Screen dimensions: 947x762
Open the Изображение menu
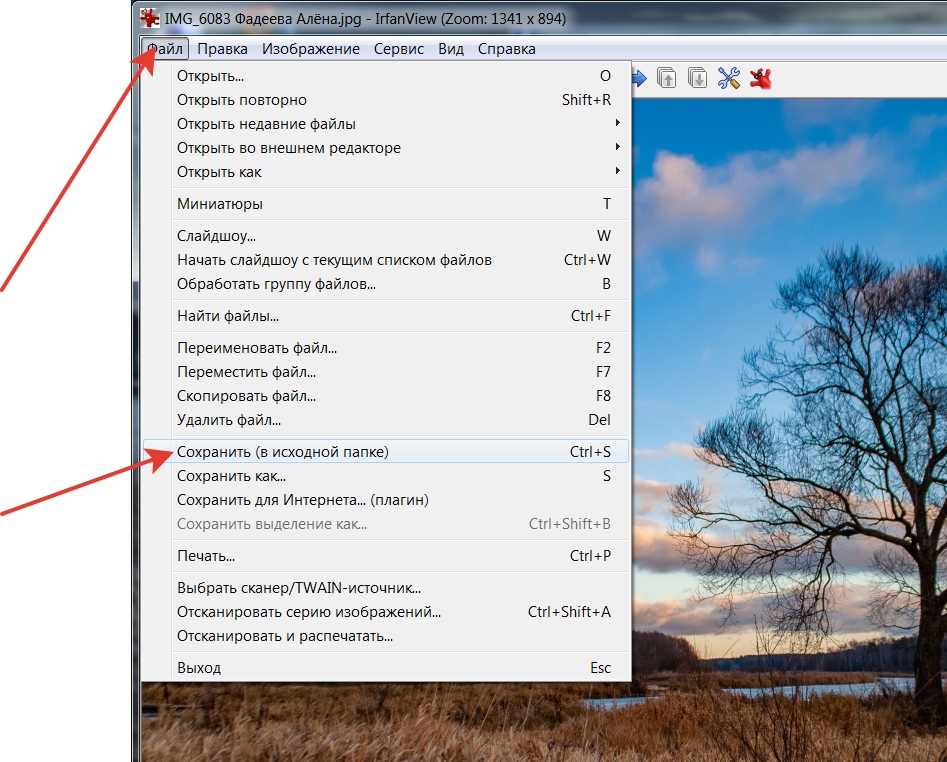coord(310,48)
